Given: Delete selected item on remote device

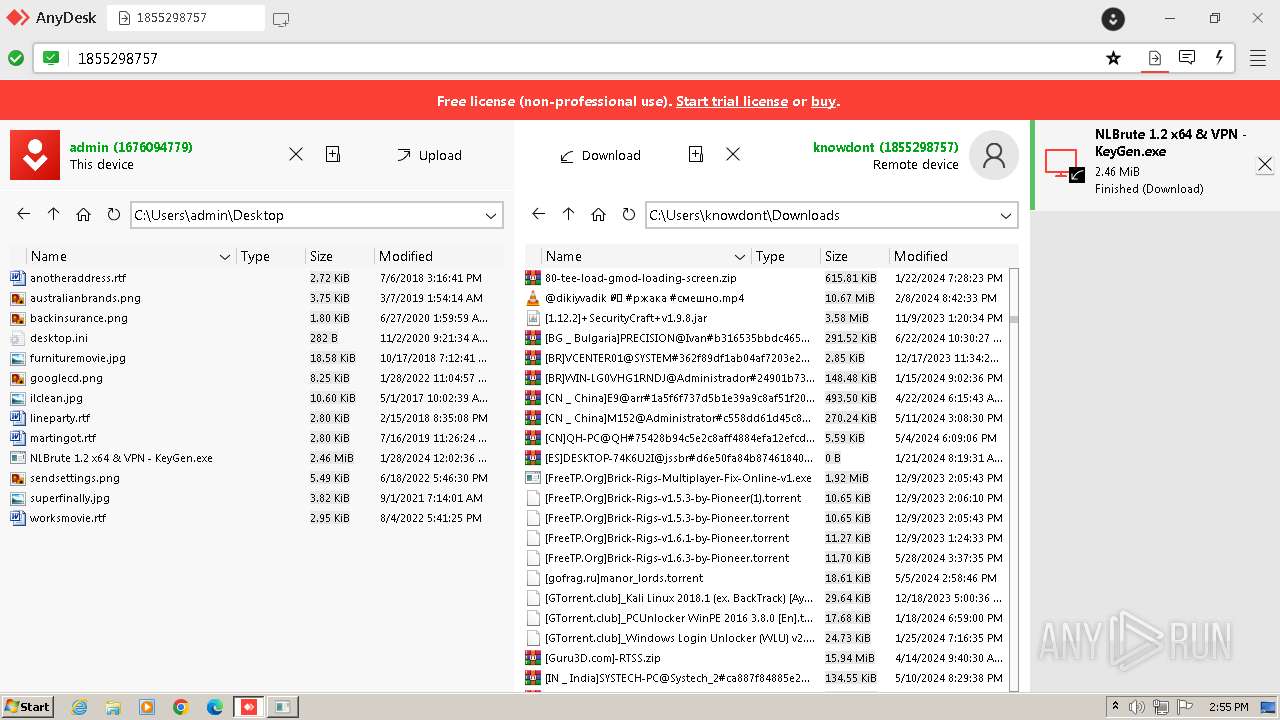Looking at the screenshot, I should tap(733, 154).
